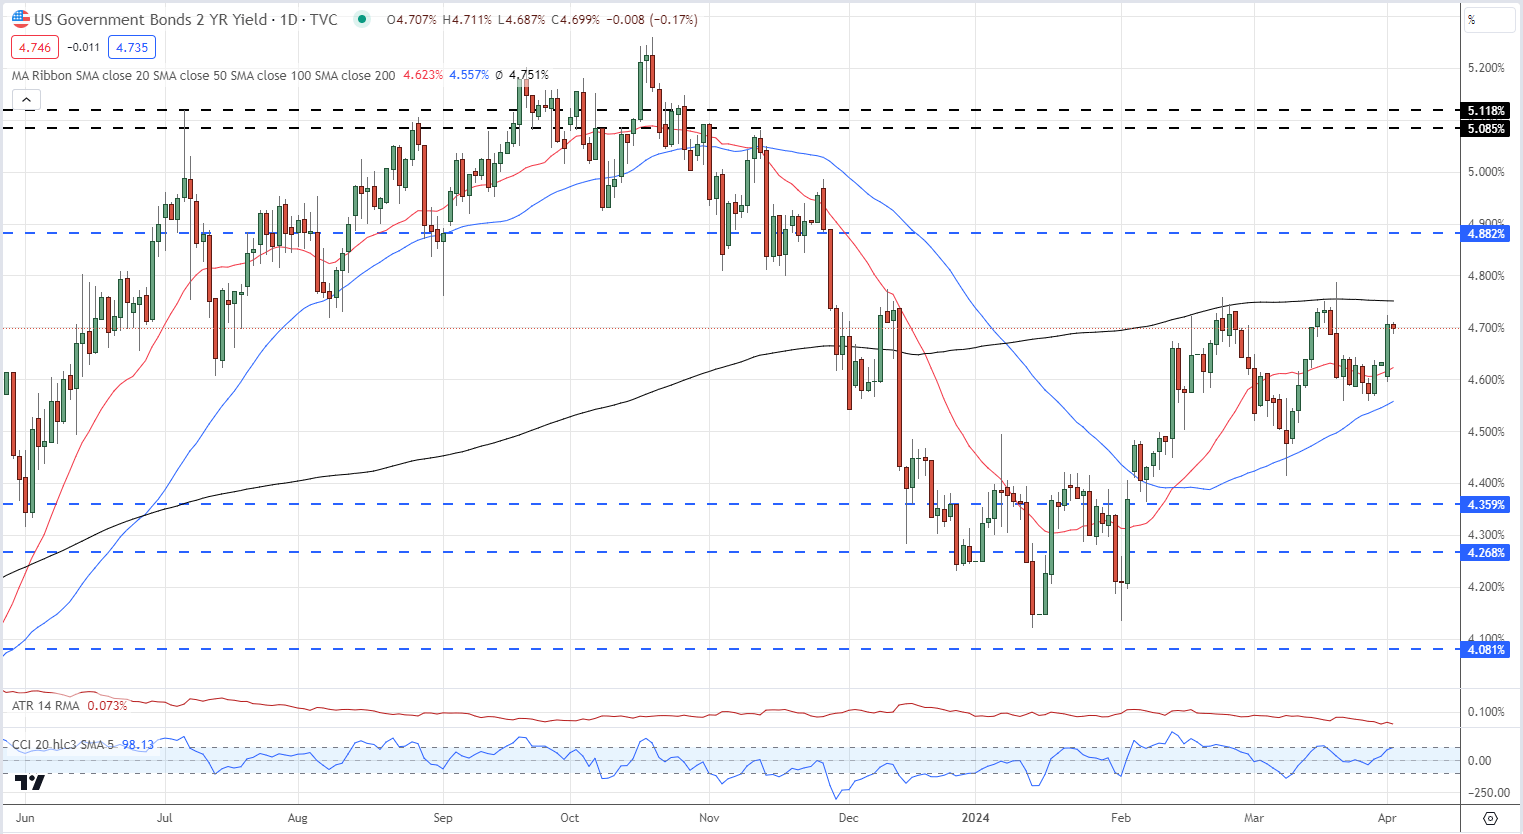Image resolution: width=1523 pixels, height=834 pixels.
Task: Click the high value H4.711%
Action: (x=466, y=19)
